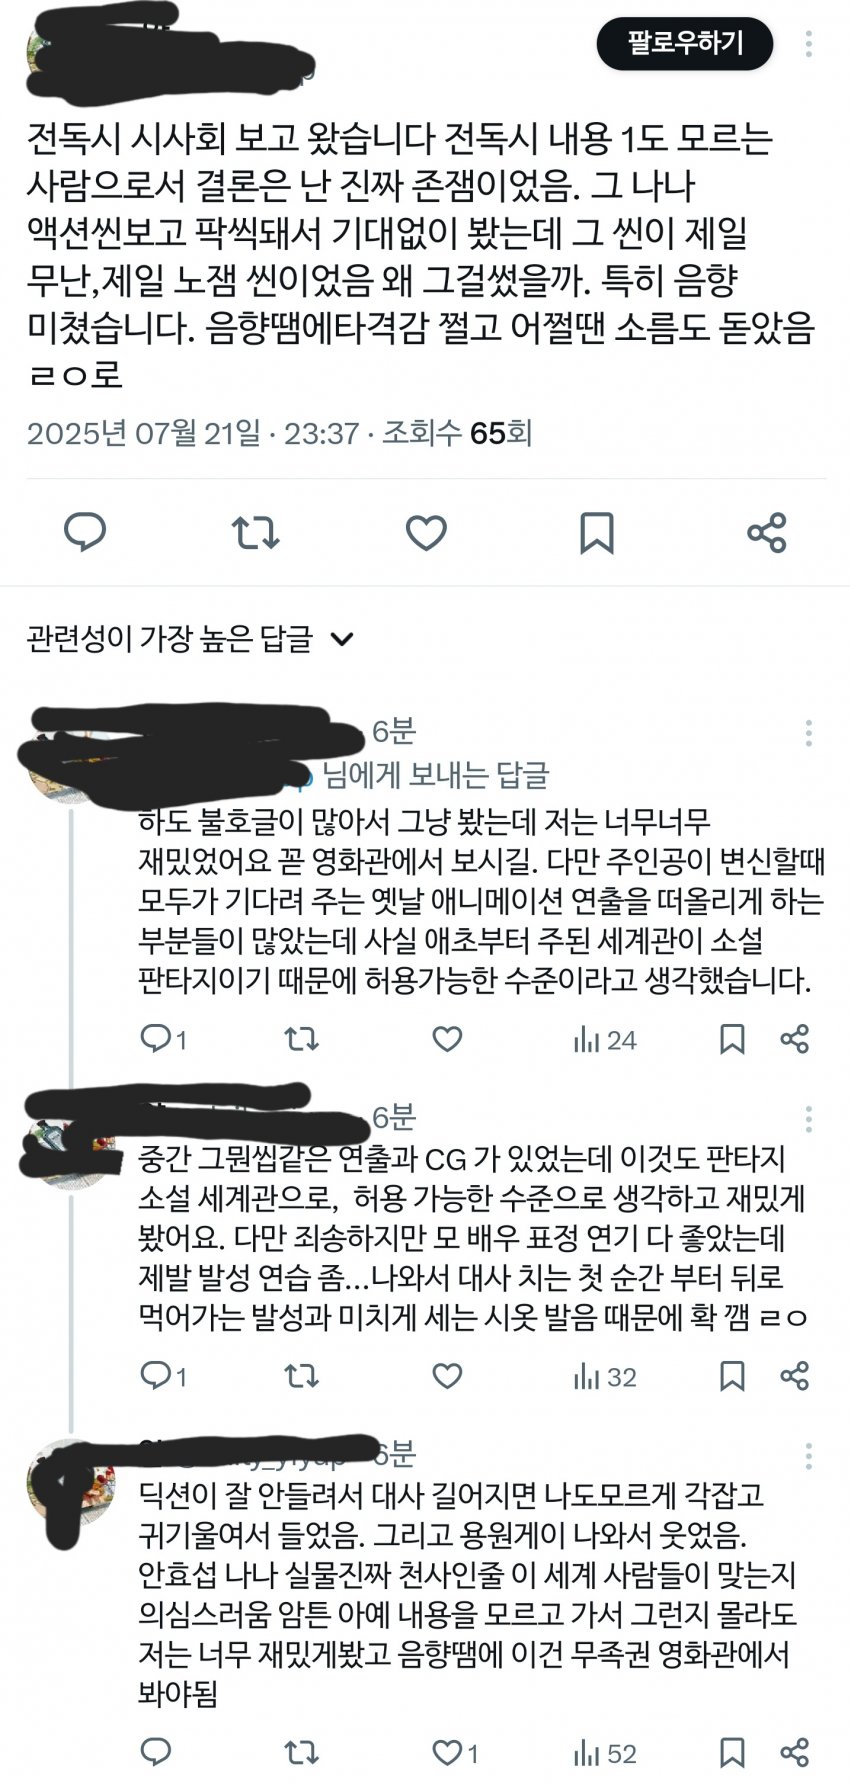Viewport: 850px width, 1785px height.
Task: Share the reply with 32 views
Action: pos(794,1376)
